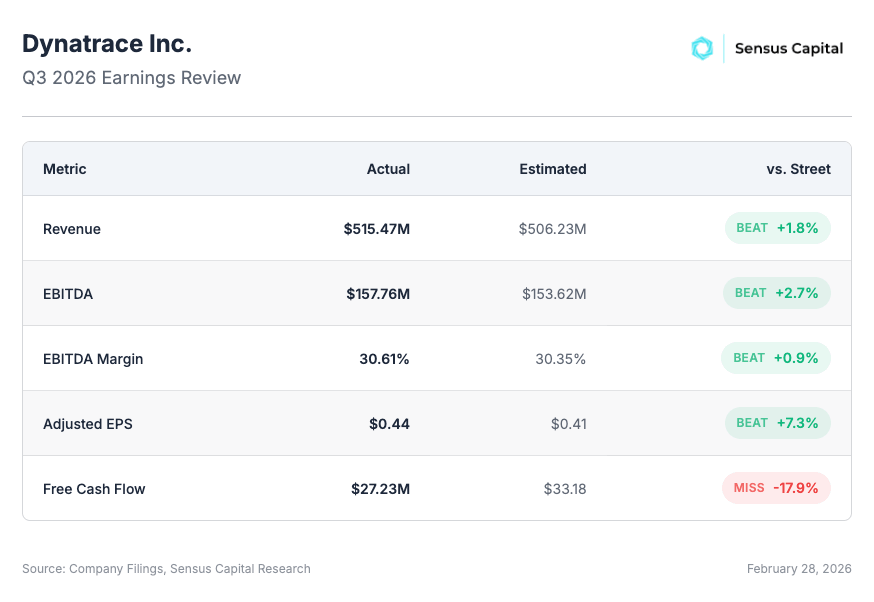
Task: Select the $515.47M actual revenue value
Action: [x=377, y=229]
